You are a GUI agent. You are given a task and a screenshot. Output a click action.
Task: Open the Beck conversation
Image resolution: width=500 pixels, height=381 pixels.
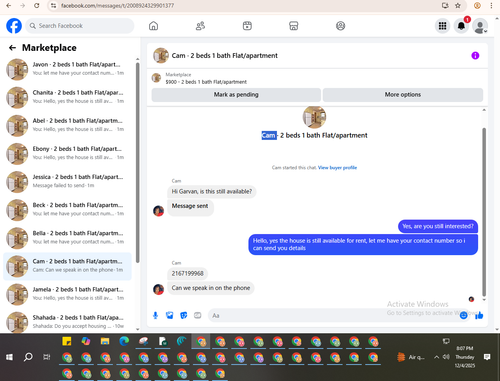click(x=67, y=210)
